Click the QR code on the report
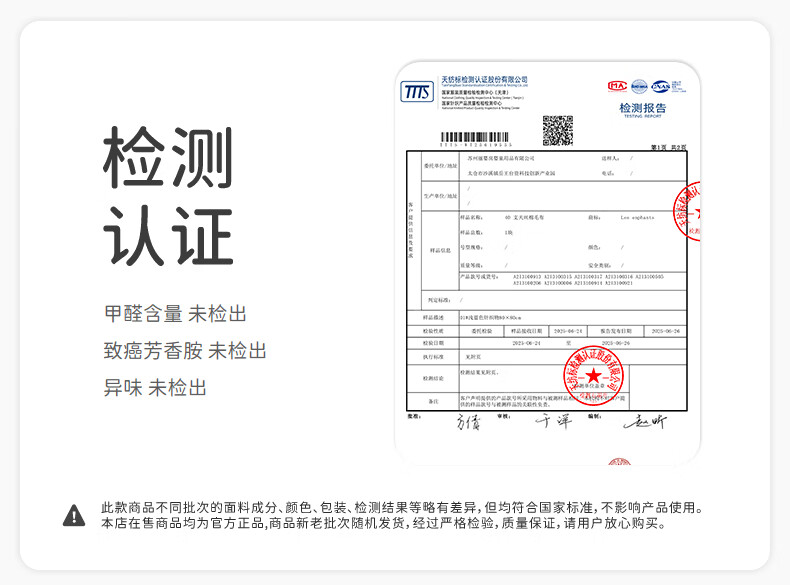Screen dimensions: 790x585 tap(558, 131)
